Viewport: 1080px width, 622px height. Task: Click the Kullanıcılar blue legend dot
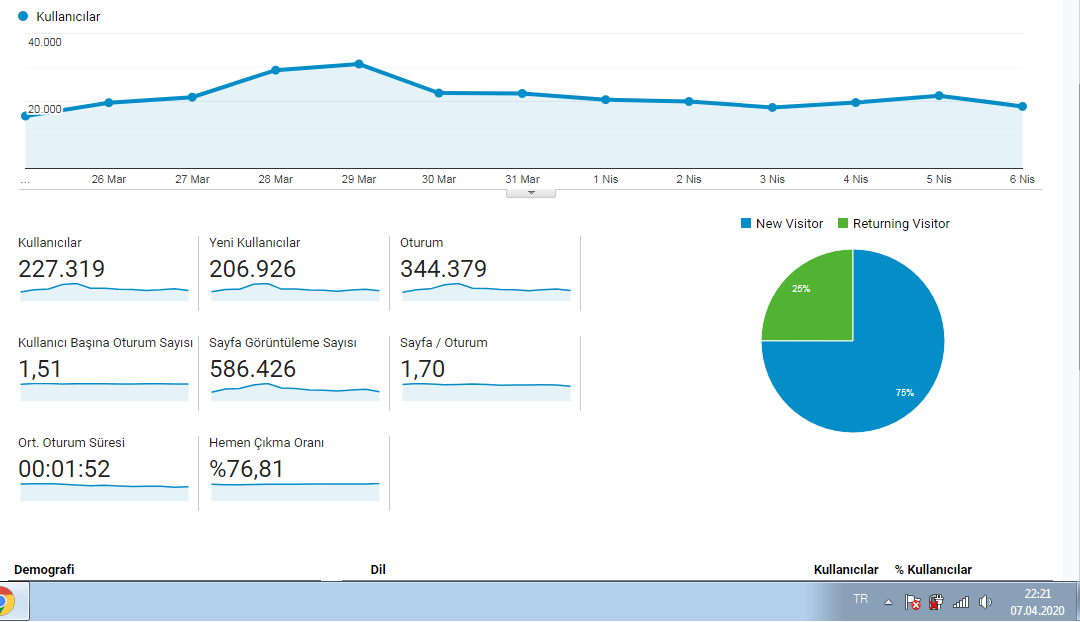23,16
